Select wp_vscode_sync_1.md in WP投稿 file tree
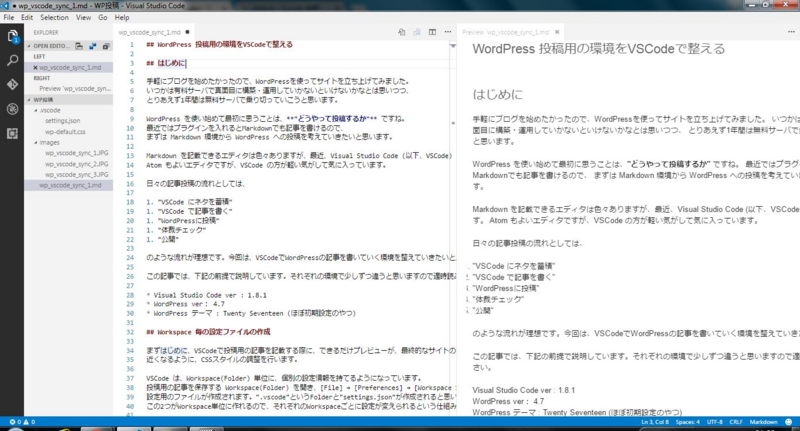Viewport: 800px width, 431px height. [68, 185]
